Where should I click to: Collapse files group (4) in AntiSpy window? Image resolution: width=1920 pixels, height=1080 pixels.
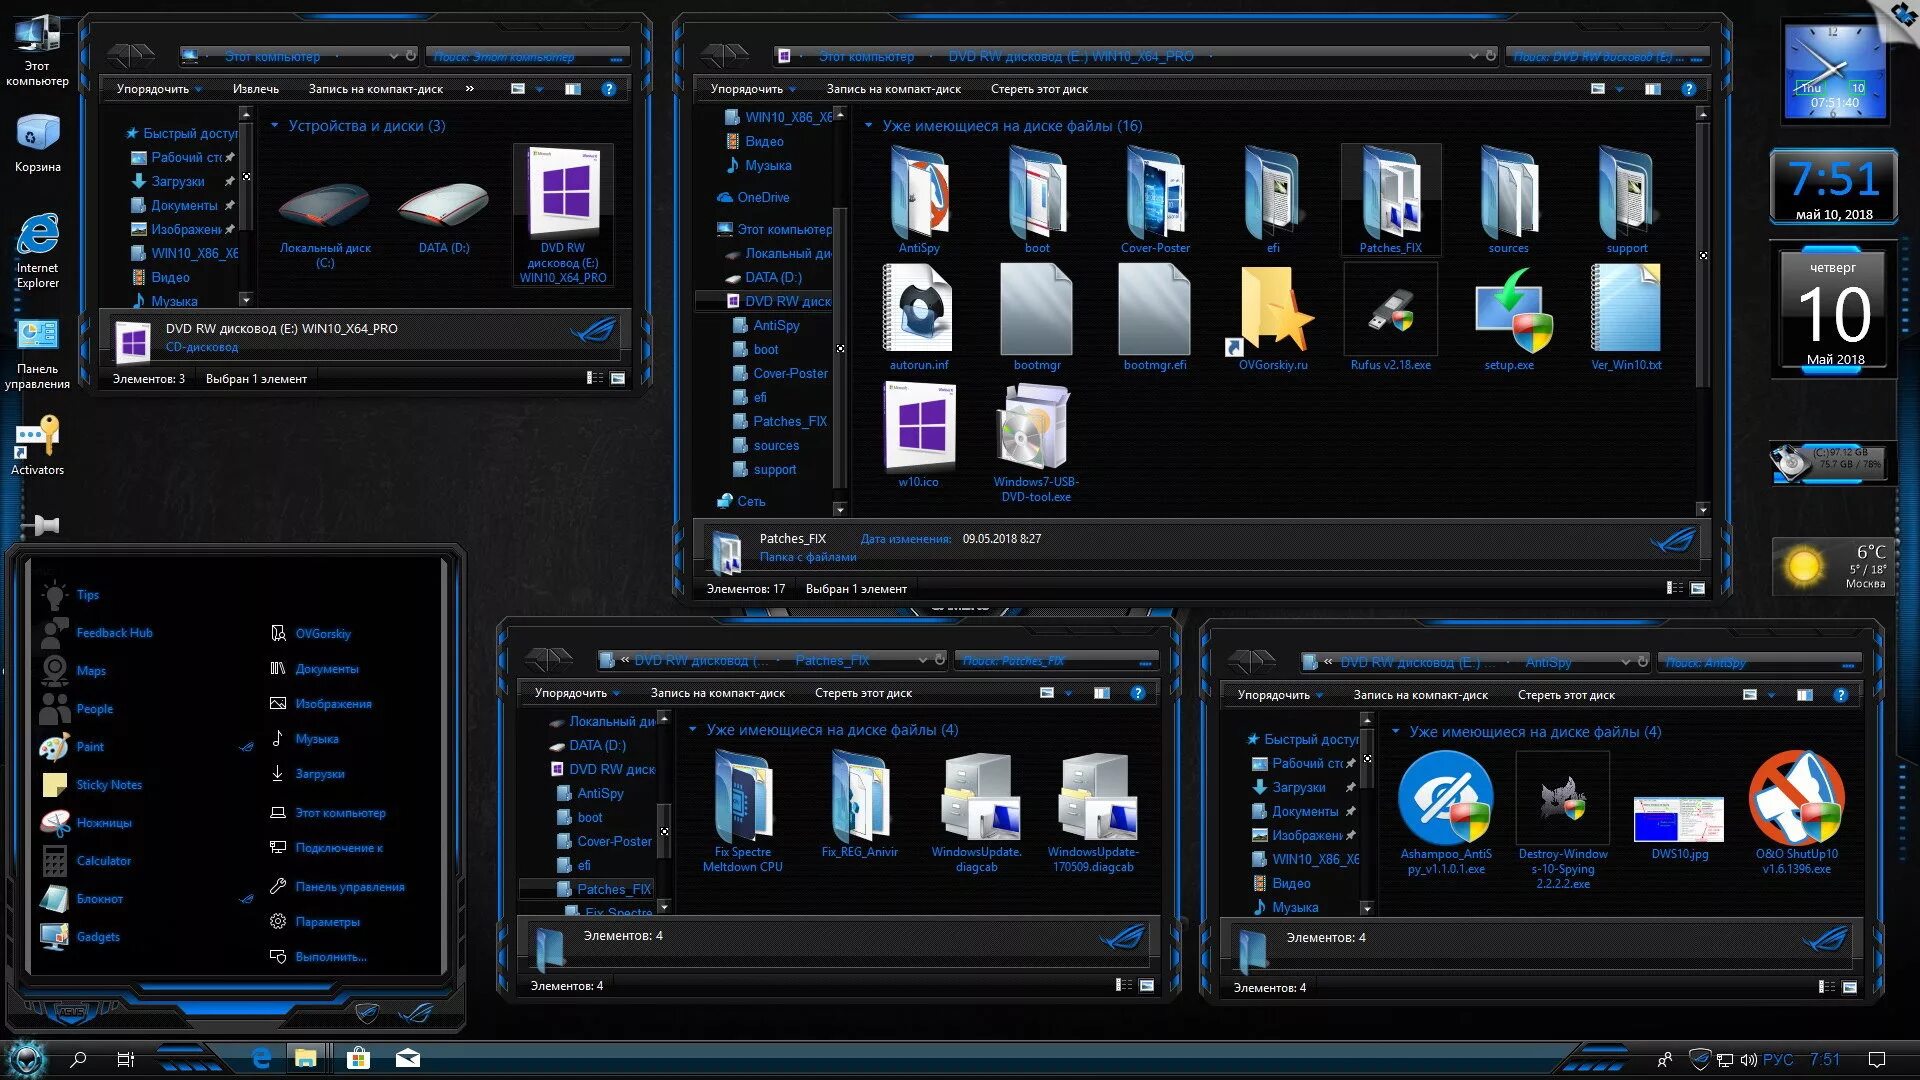1395,732
